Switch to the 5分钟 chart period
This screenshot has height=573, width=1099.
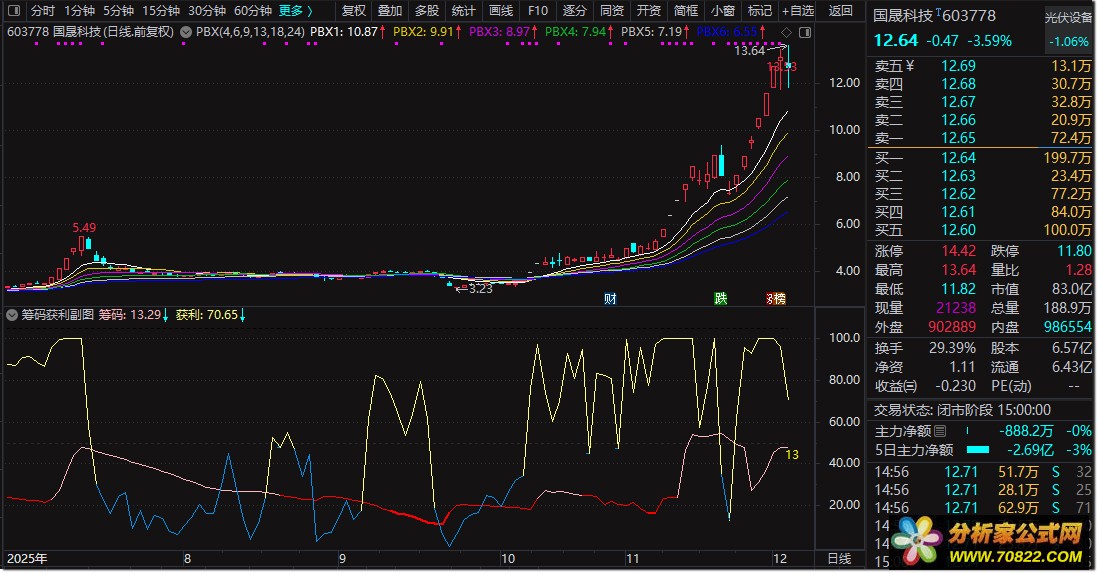pyautogui.click(x=119, y=11)
